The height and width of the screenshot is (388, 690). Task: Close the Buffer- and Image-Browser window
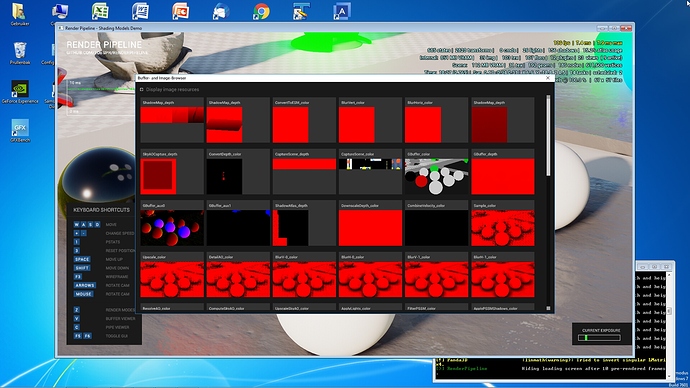pyautogui.click(x=548, y=78)
